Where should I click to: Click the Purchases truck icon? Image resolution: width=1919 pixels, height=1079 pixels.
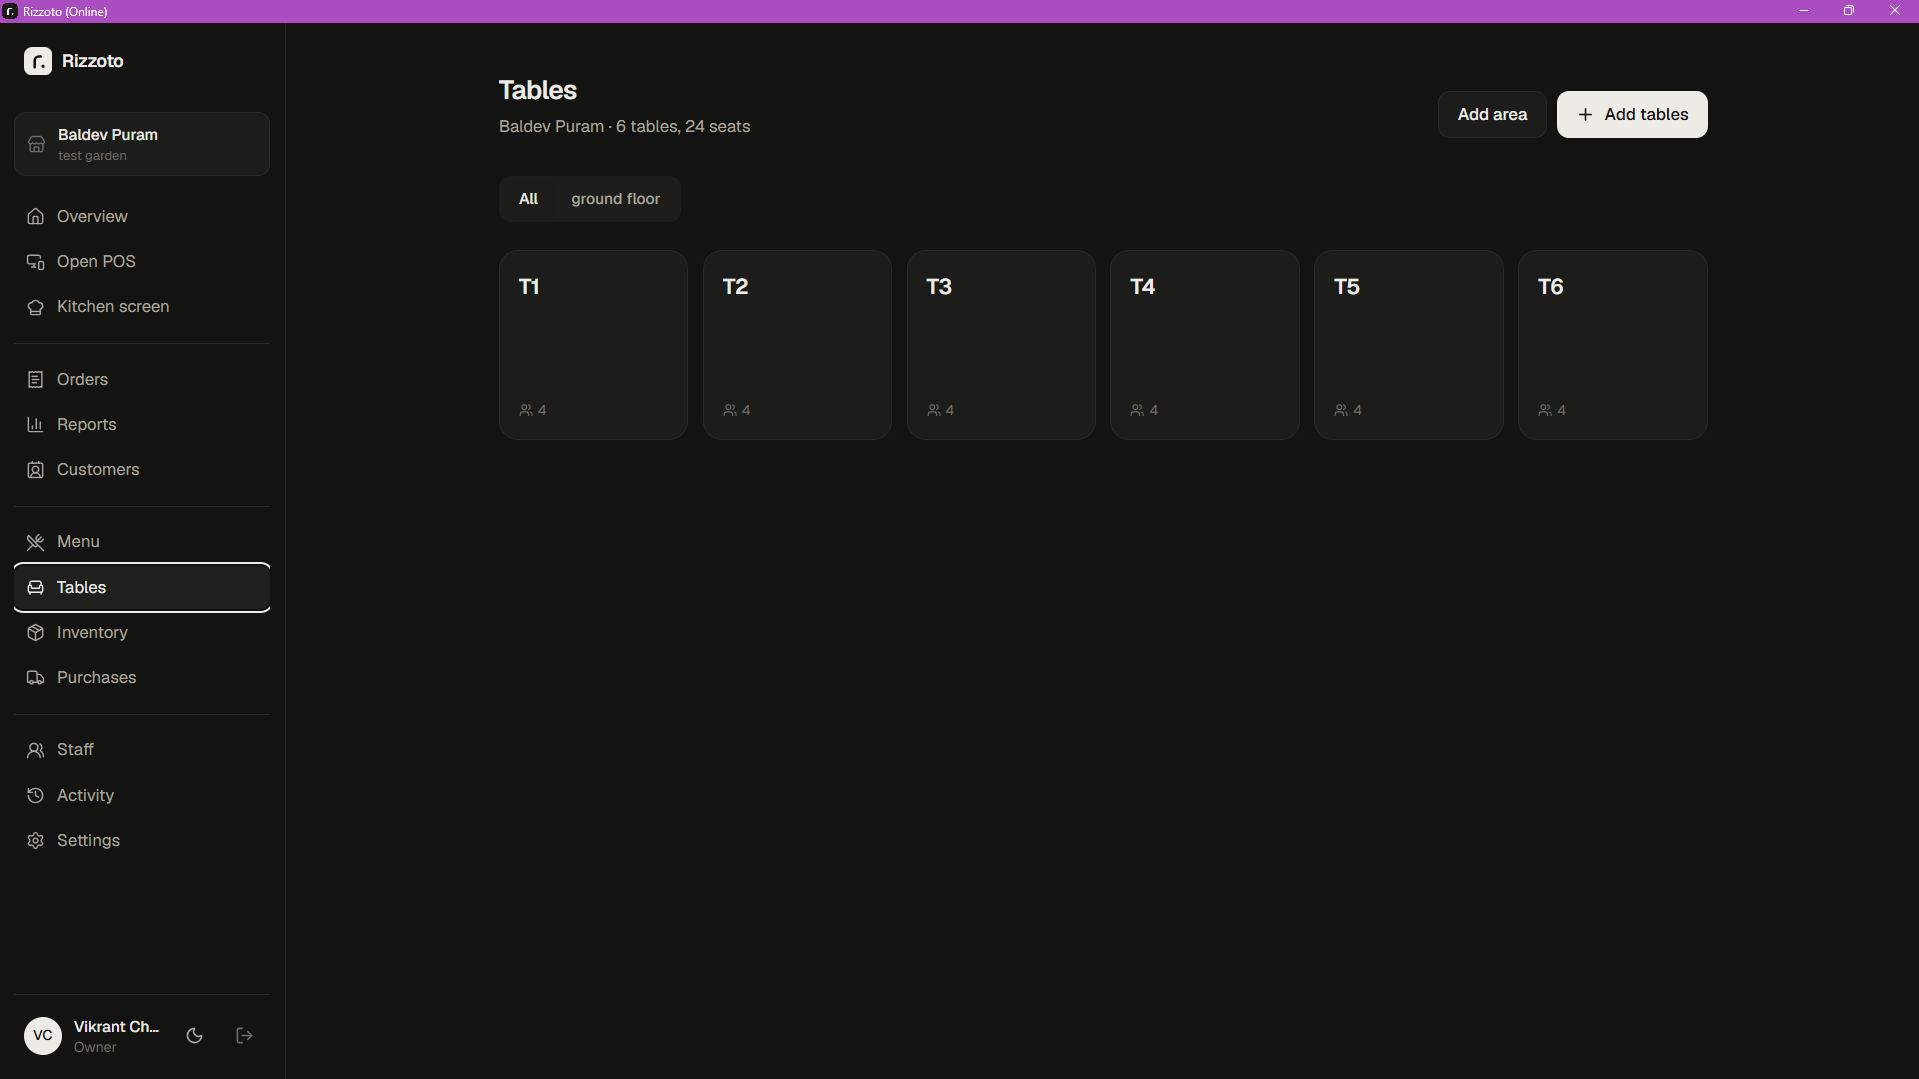coord(36,678)
